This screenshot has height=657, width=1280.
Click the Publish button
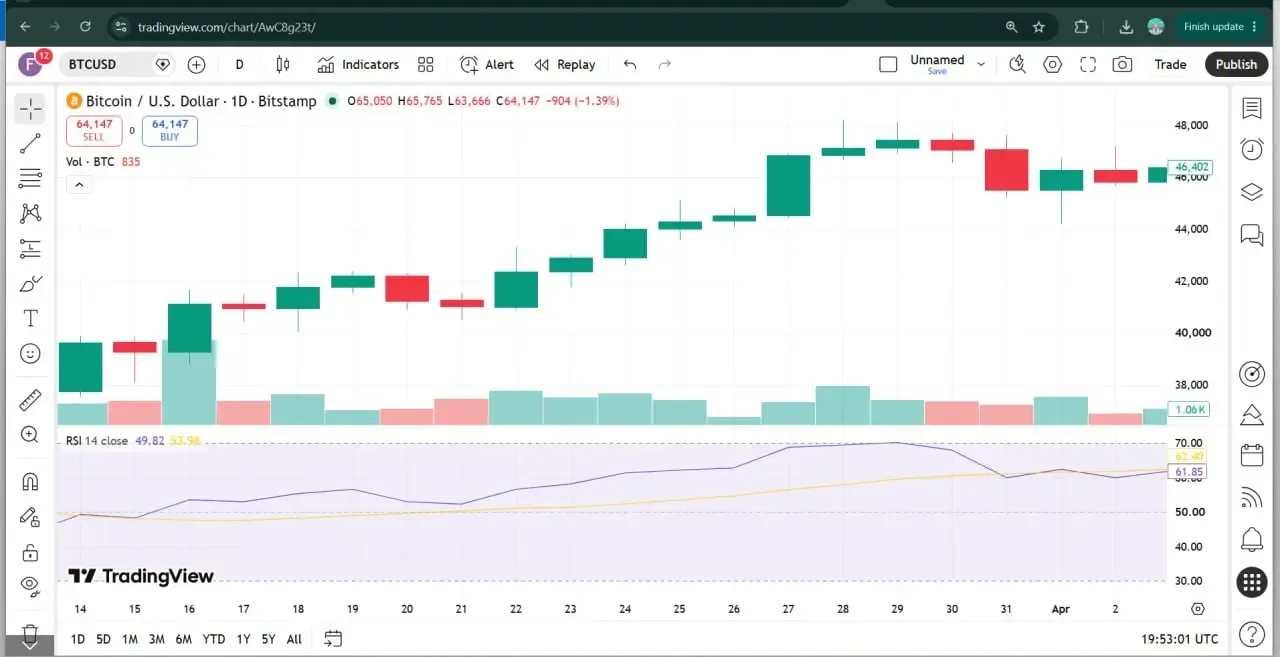1236,64
